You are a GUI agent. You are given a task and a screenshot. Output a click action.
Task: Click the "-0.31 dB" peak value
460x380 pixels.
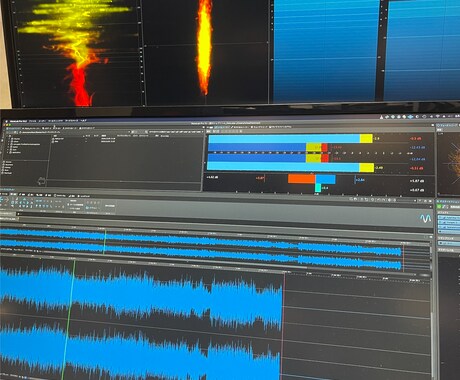[x=417, y=168]
